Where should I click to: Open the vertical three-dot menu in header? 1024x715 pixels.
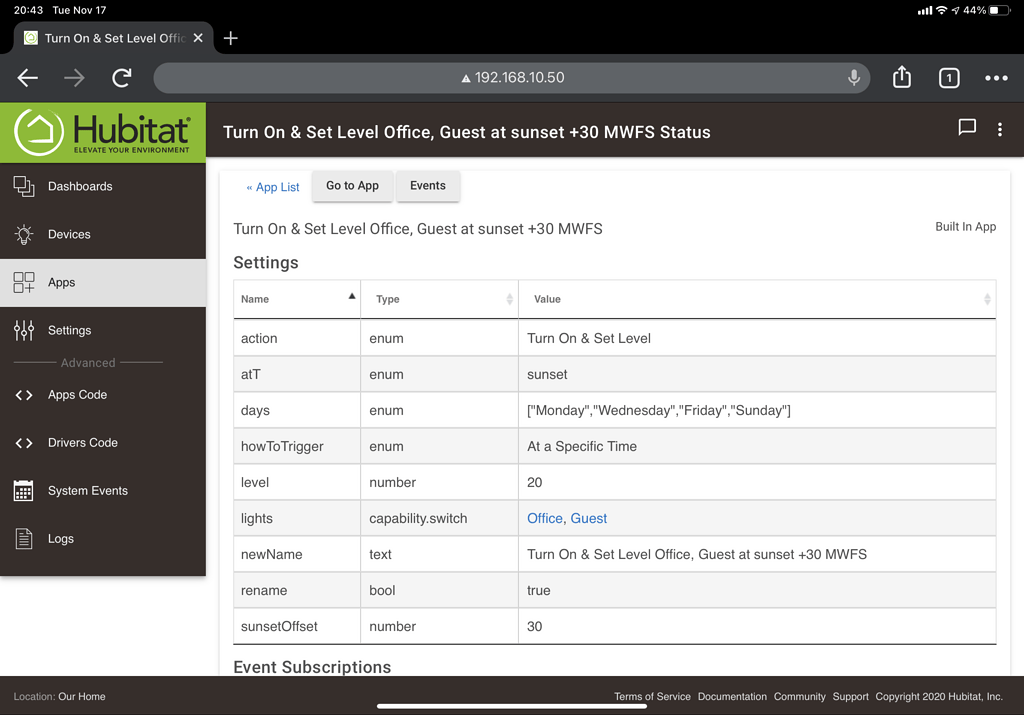[999, 129]
